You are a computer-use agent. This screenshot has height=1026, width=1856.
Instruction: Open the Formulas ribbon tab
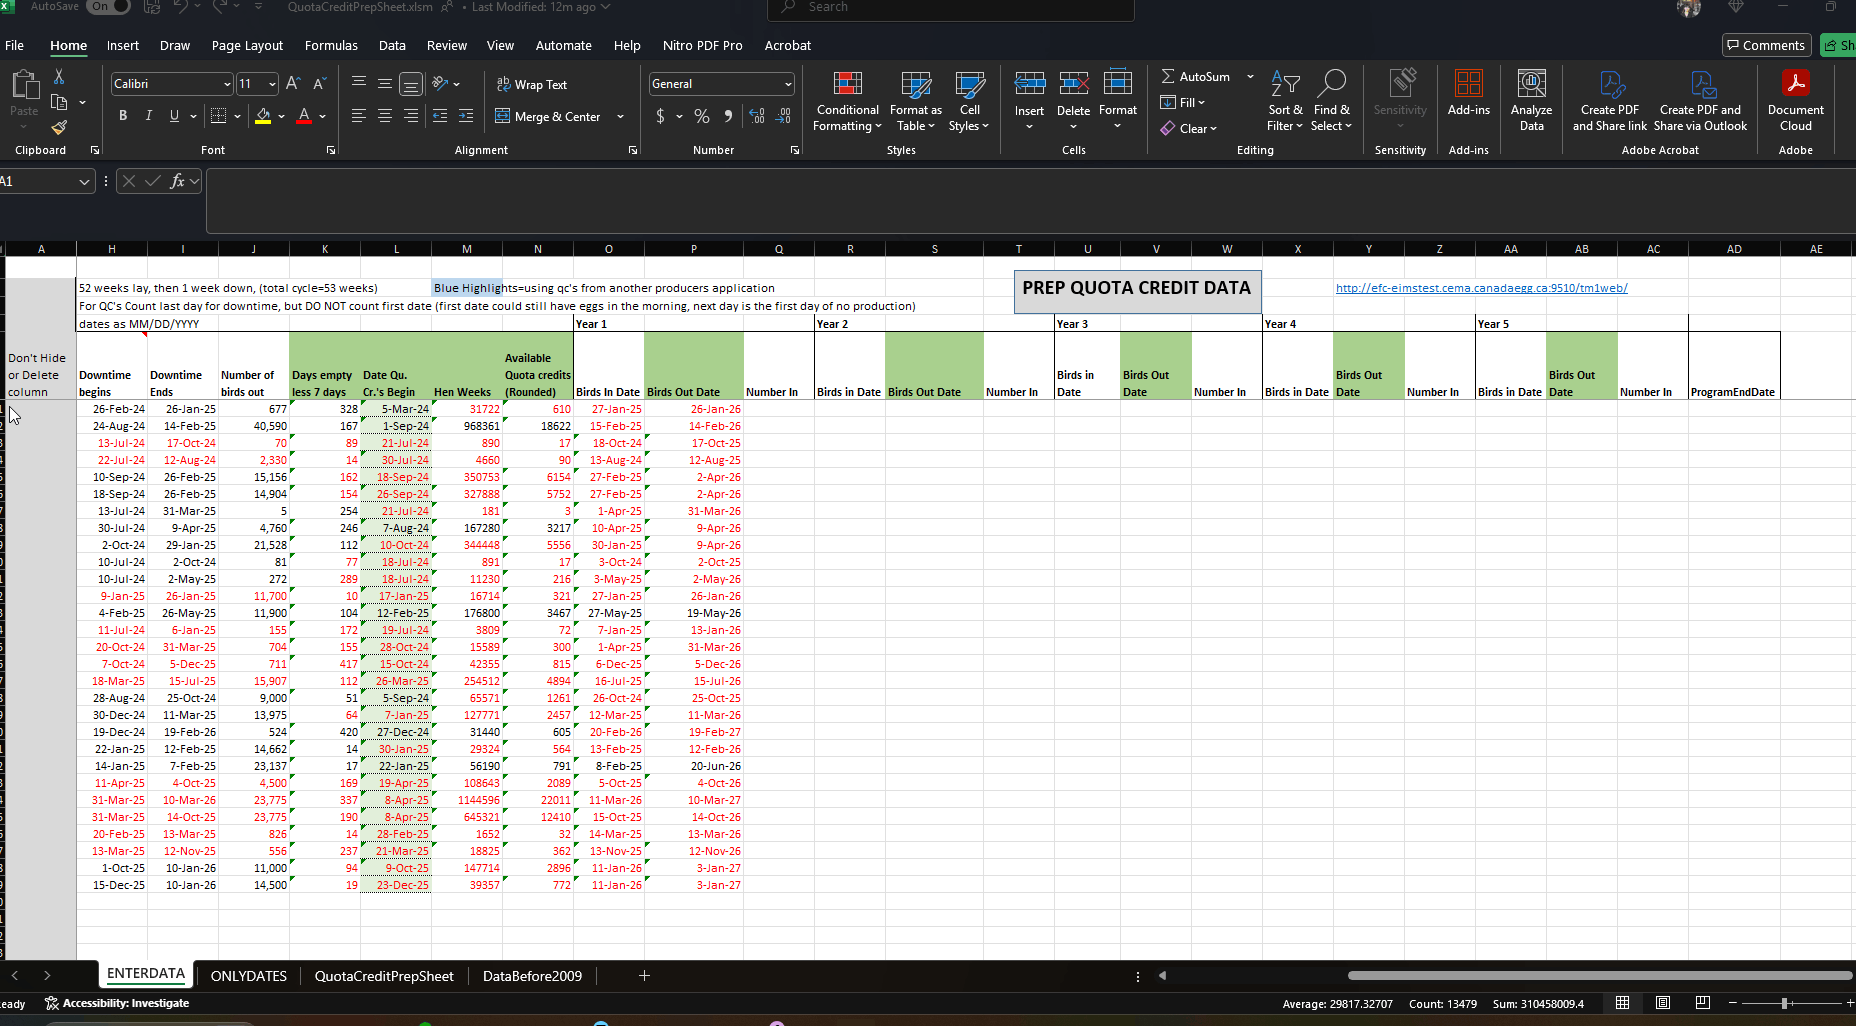click(331, 45)
